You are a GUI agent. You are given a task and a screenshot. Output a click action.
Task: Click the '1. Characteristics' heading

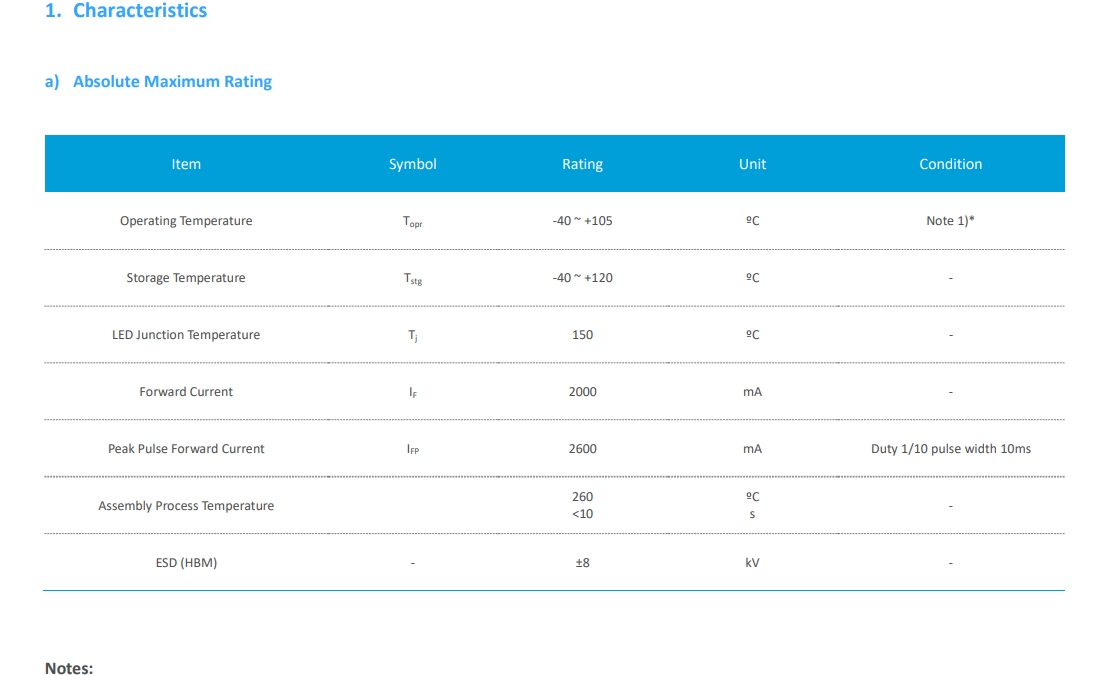pyautogui.click(x=126, y=11)
